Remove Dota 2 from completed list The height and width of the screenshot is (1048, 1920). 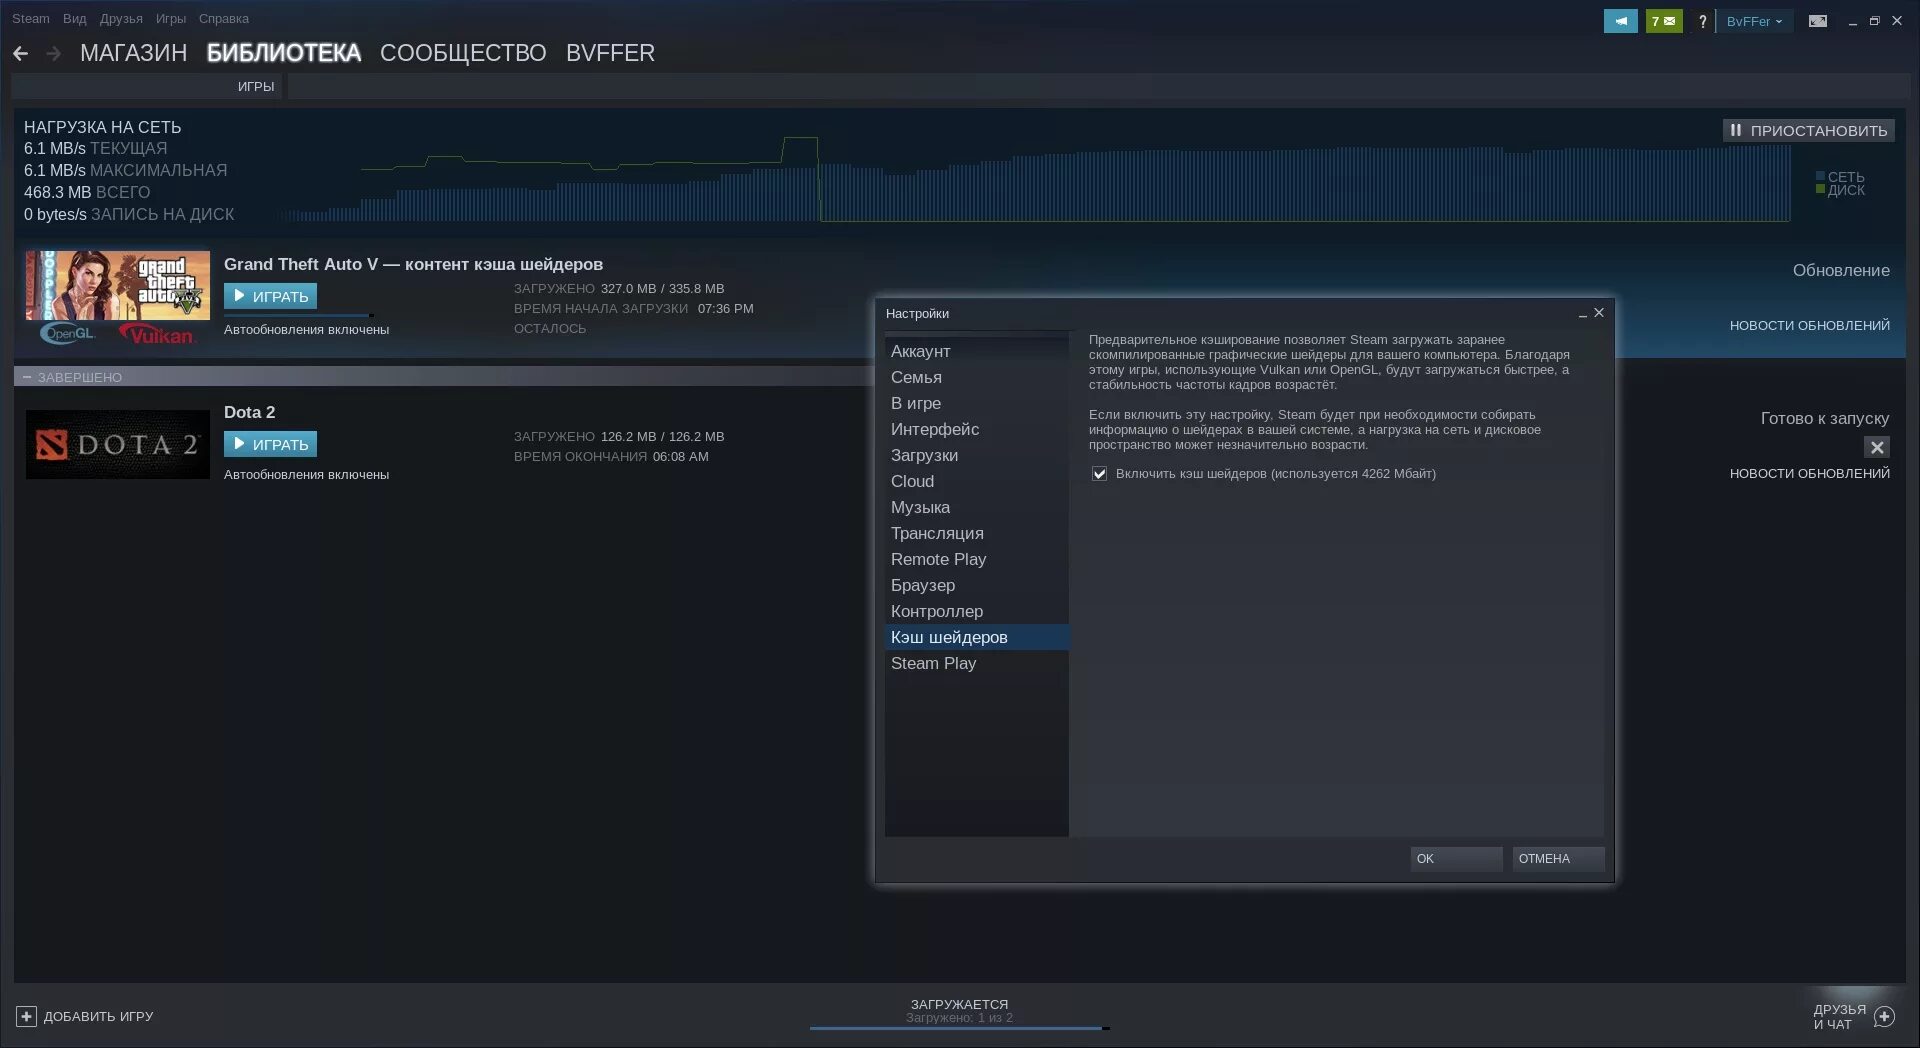point(1877,447)
